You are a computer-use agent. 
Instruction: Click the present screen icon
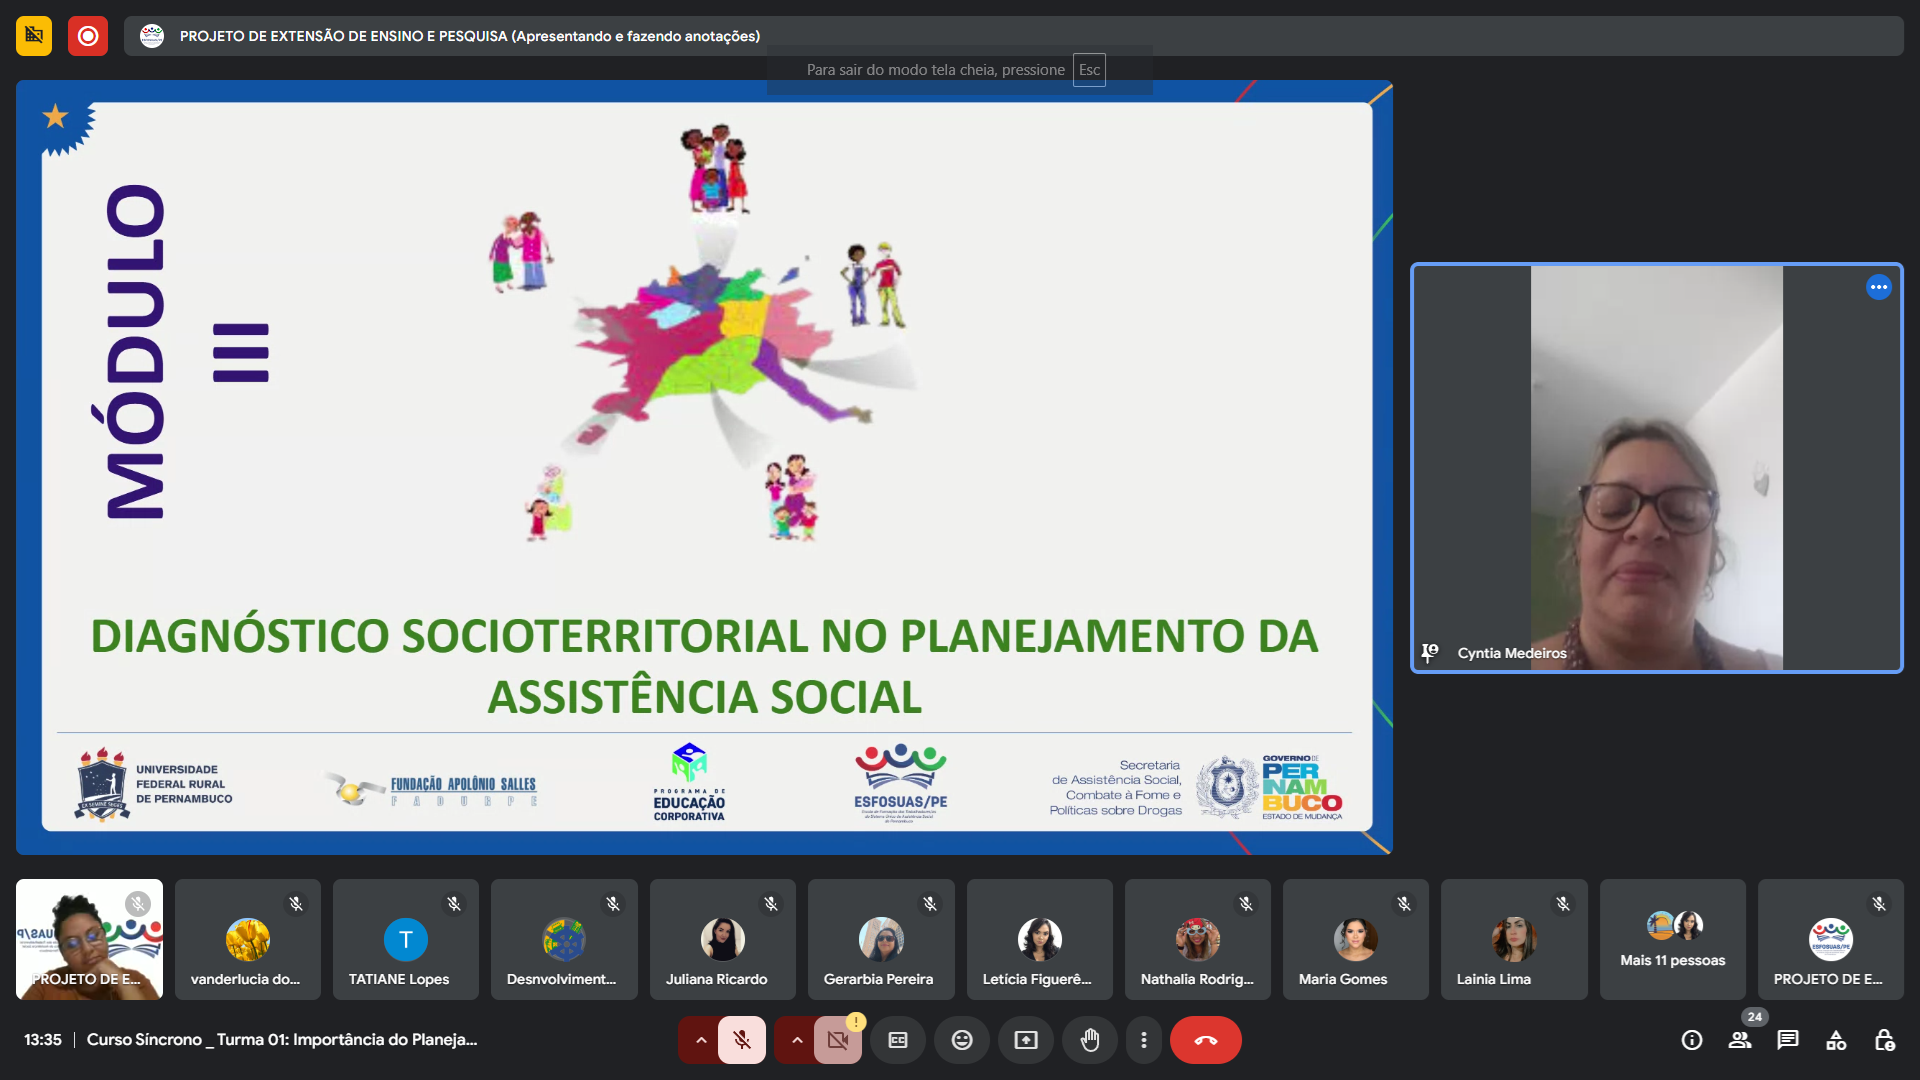click(1026, 1040)
